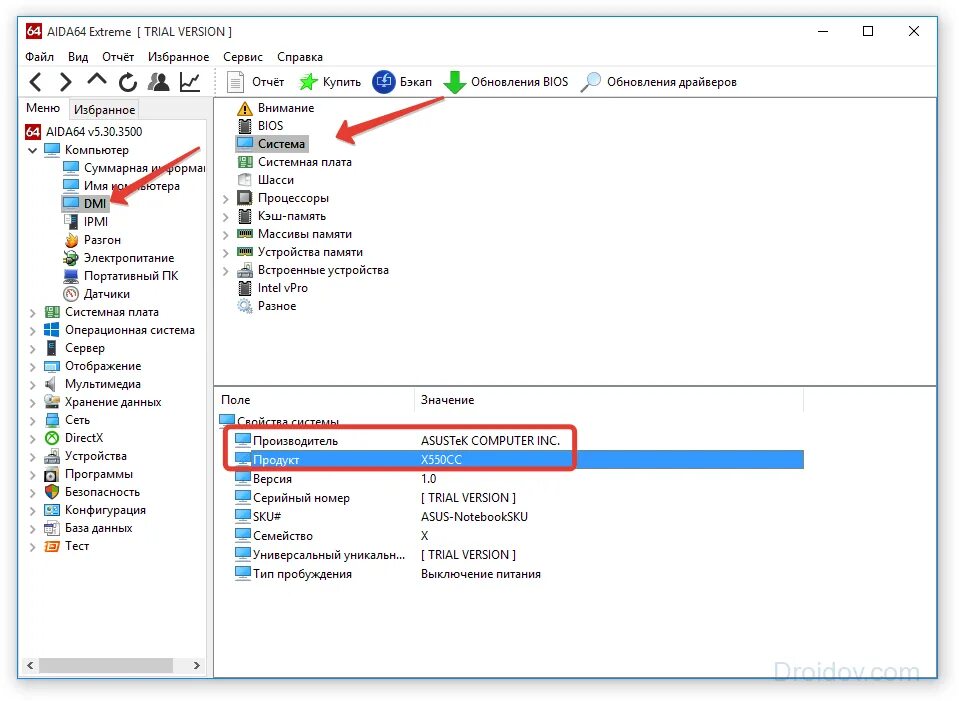Image resolution: width=959 pixels, height=701 pixels.
Task: Select the Производитель row
Action: pyautogui.click(x=519, y=440)
